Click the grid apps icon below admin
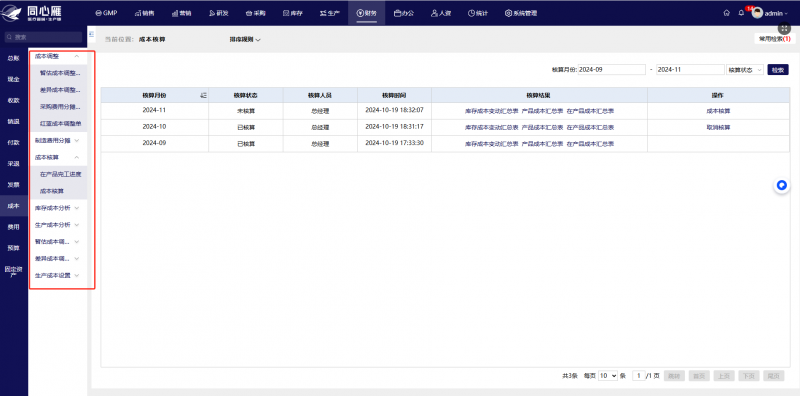Image resolution: width=800 pixels, height=396 pixels. click(x=785, y=29)
